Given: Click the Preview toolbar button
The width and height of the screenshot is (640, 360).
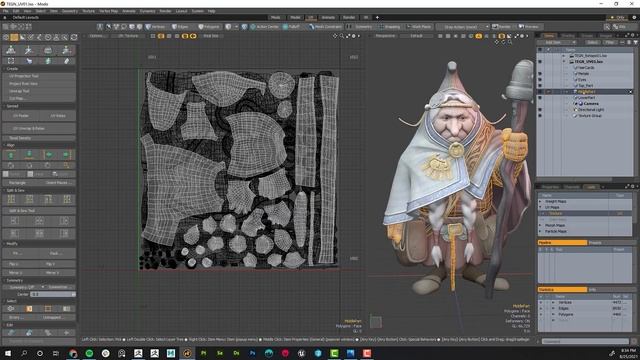Looking at the screenshot, I should click(529, 27).
